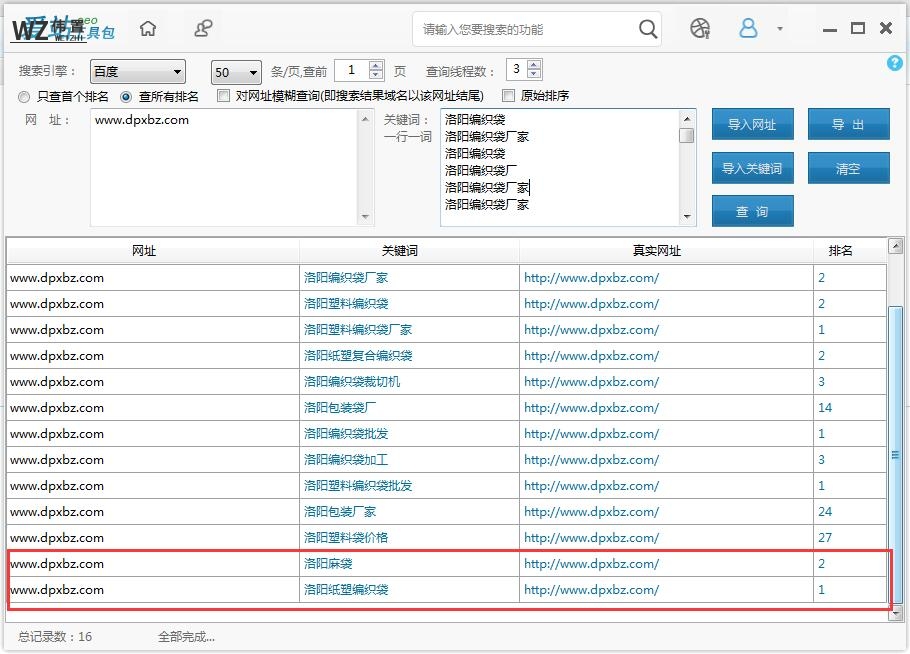Click the blue help question mark icon
This screenshot has width=910, height=654.
[x=894, y=63]
